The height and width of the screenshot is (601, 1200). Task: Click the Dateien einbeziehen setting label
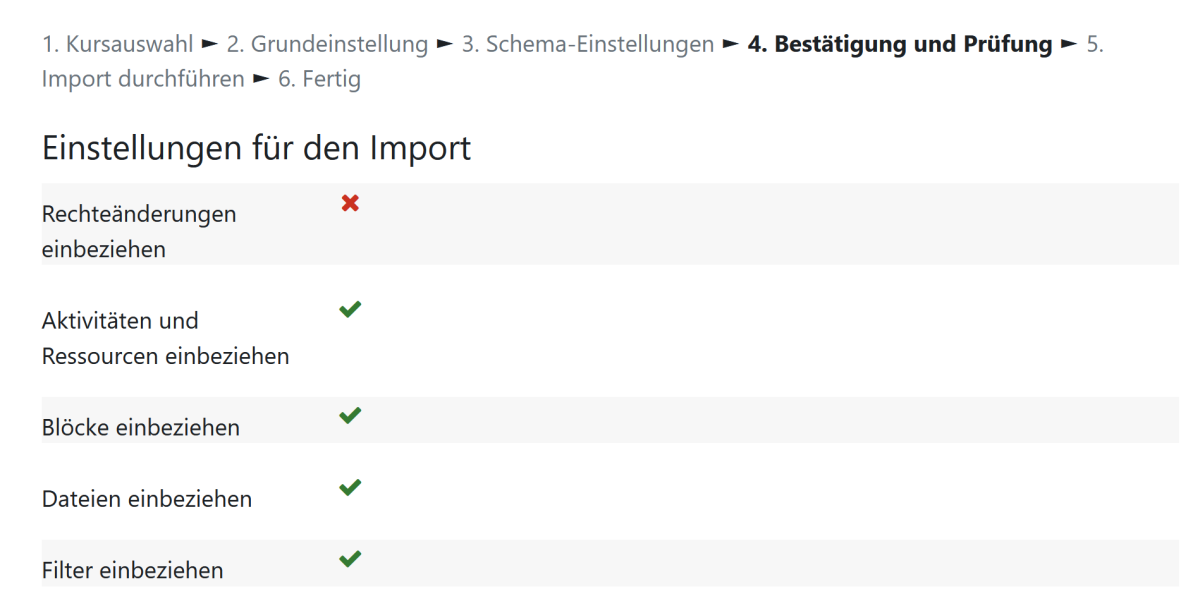click(x=147, y=499)
